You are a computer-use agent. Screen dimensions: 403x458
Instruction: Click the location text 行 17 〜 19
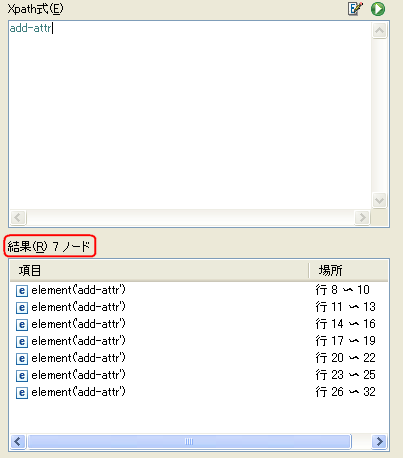[345, 341]
